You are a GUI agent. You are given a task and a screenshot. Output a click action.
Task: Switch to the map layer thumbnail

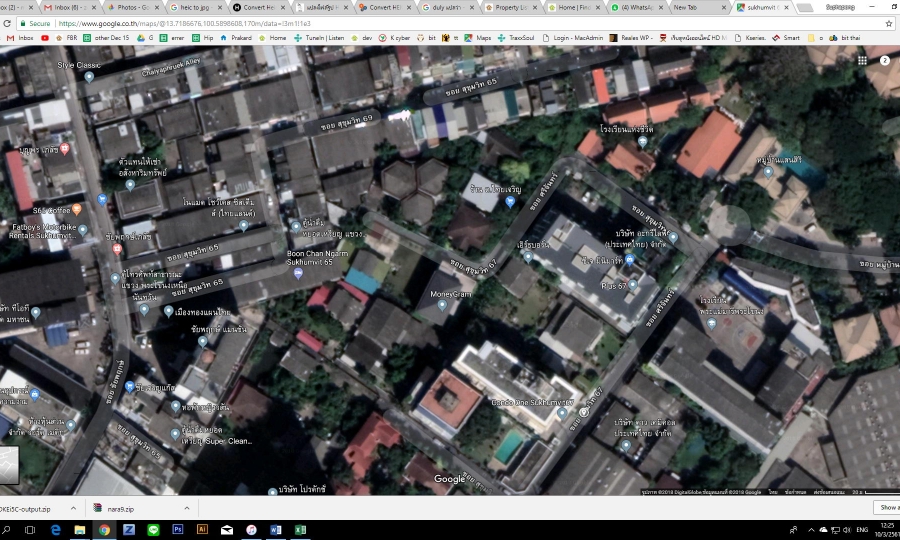[9, 465]
